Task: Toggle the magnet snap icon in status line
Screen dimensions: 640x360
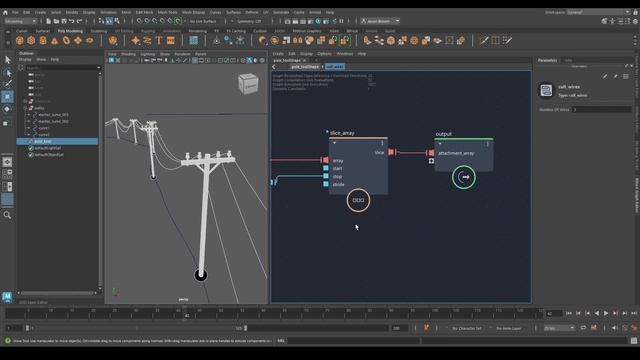Action: [x=178, y=21]
